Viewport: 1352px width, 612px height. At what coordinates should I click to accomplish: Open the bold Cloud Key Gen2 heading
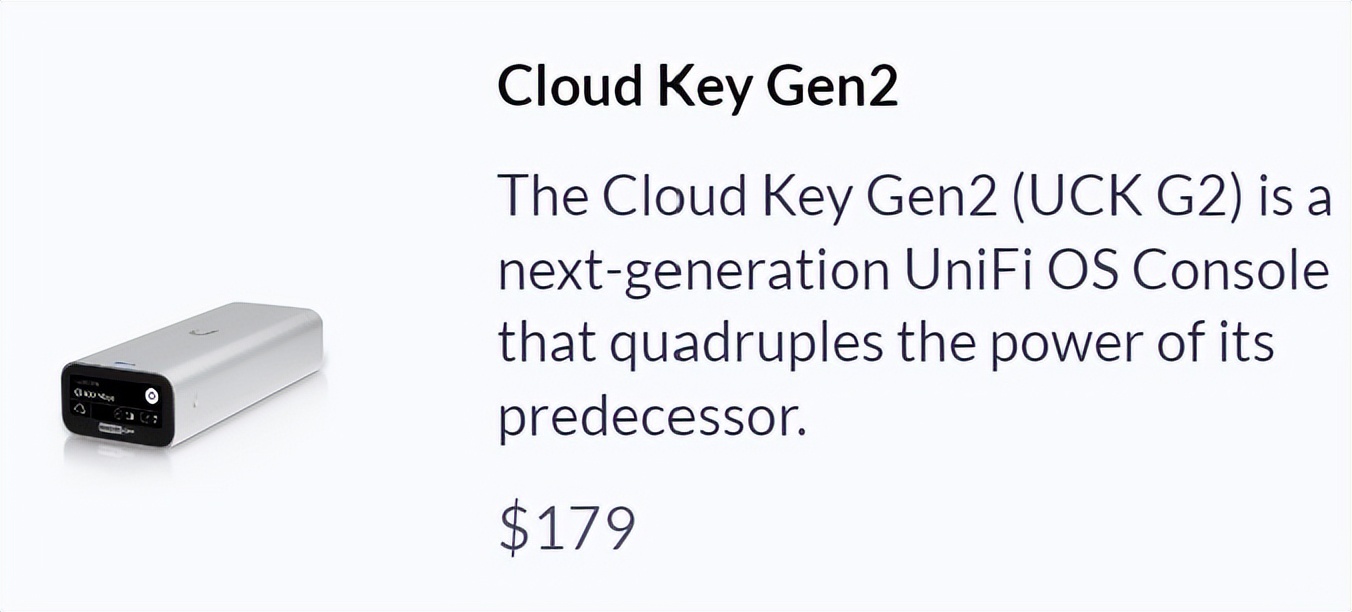click(x=697, y=87)
